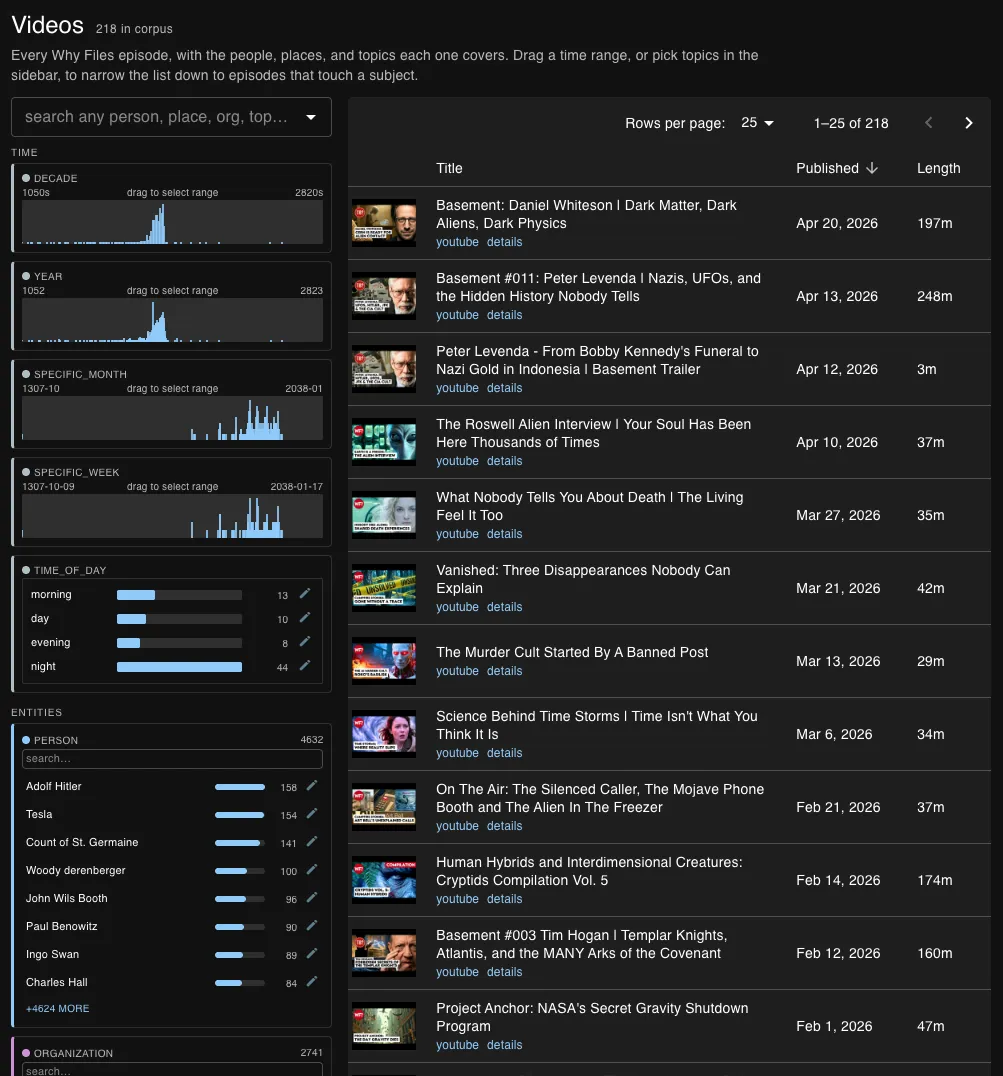Click the pencil icon next to morning
The width and height of the screenshot is (1003, 1076).
[305, 594]
